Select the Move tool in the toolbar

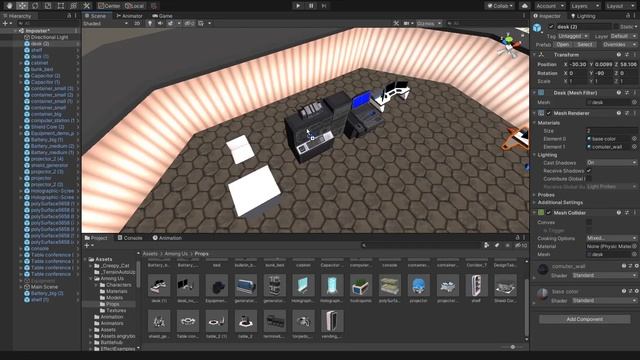(x=22, y=6)
